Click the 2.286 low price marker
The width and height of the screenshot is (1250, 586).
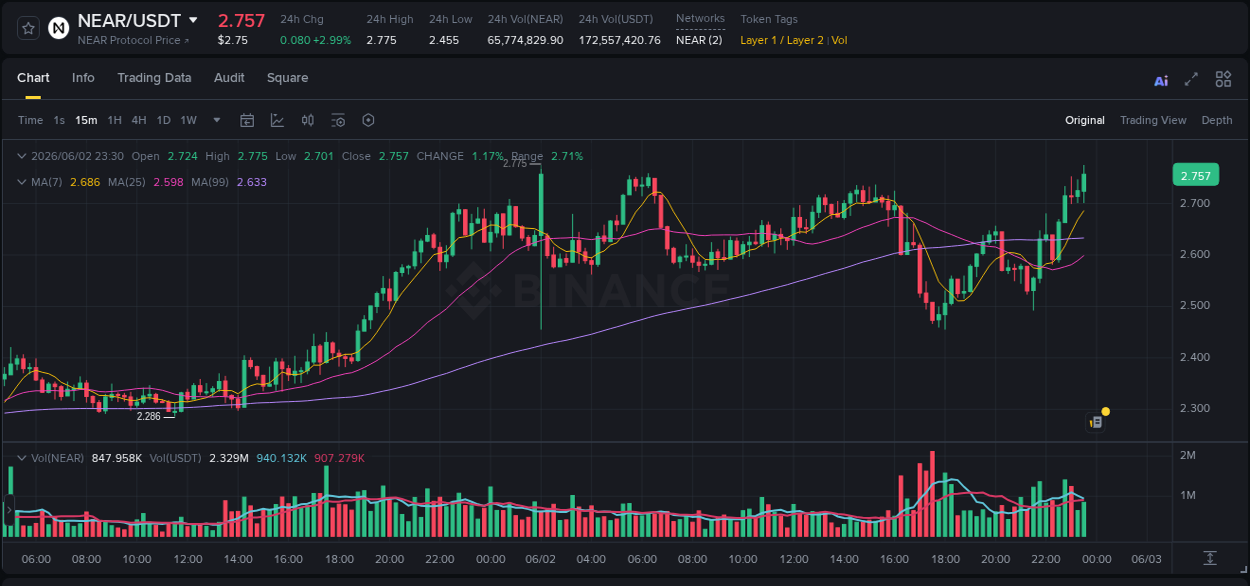coord(148,416)
